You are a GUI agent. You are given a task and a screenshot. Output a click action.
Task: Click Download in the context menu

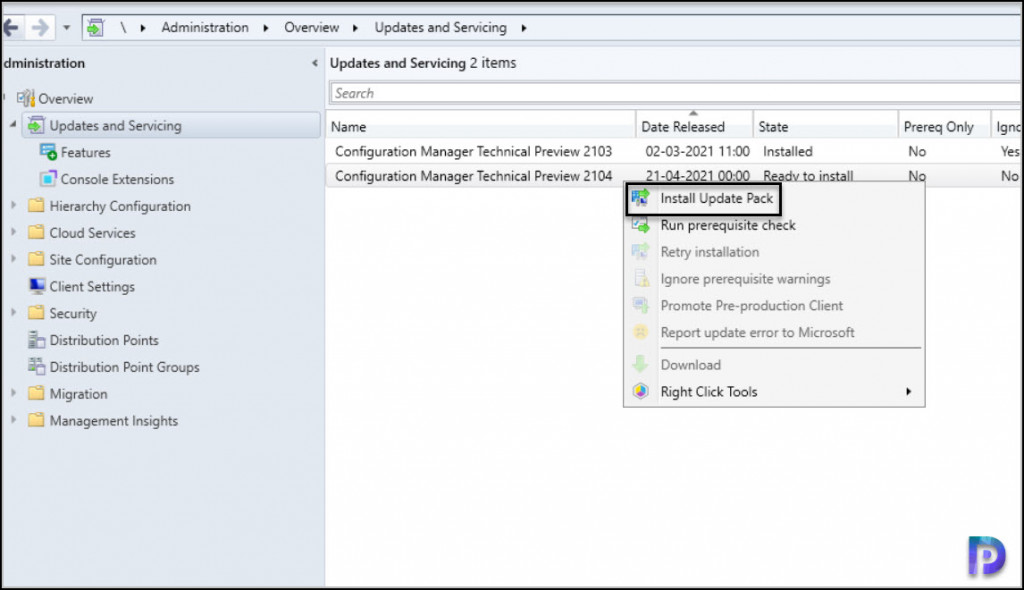click(691, 365)
